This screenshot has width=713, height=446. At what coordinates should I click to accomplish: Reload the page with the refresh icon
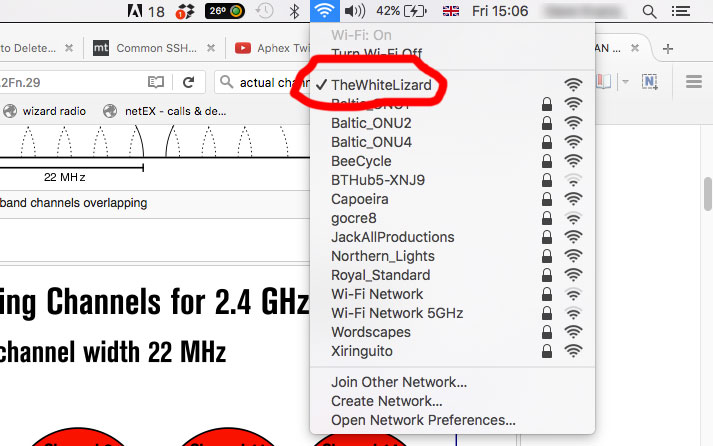click(x=189, y=82)
